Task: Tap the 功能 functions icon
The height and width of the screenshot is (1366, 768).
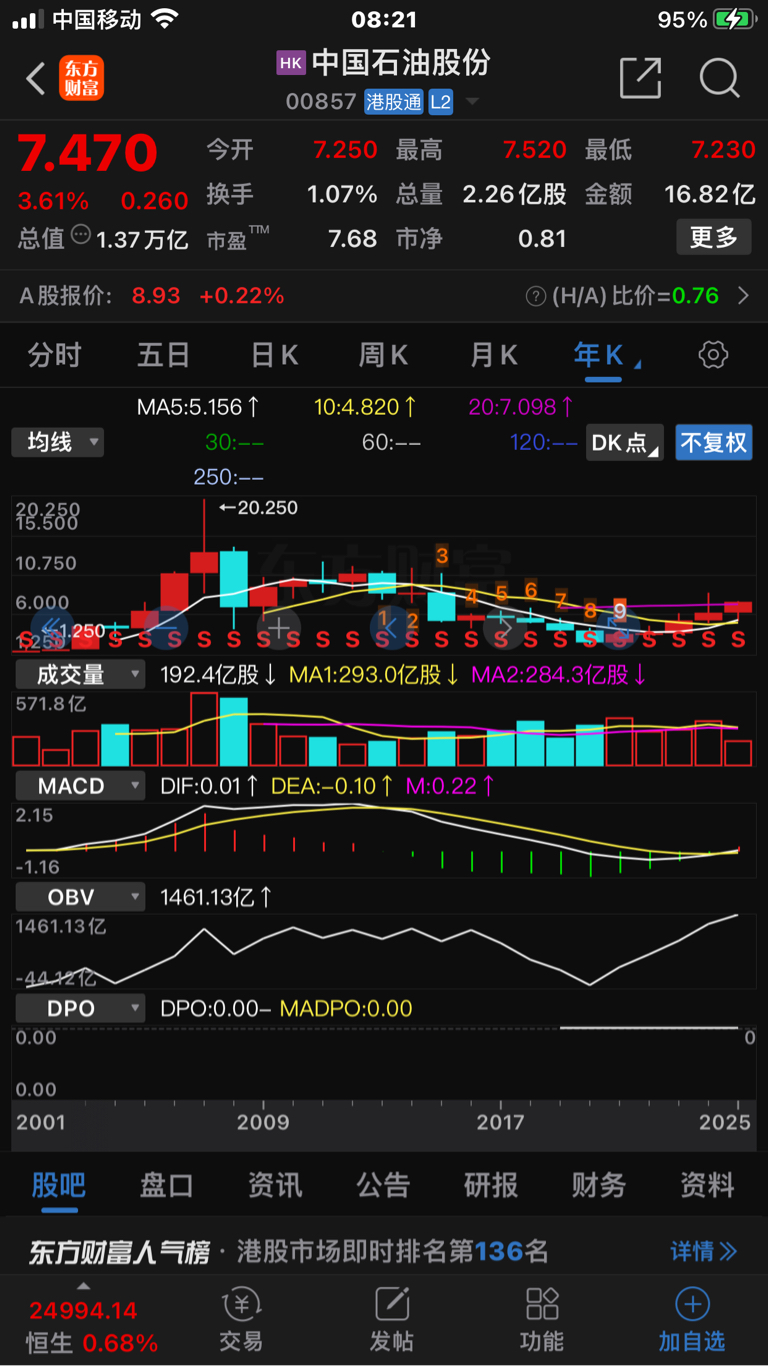Action: coord(542,1304)
